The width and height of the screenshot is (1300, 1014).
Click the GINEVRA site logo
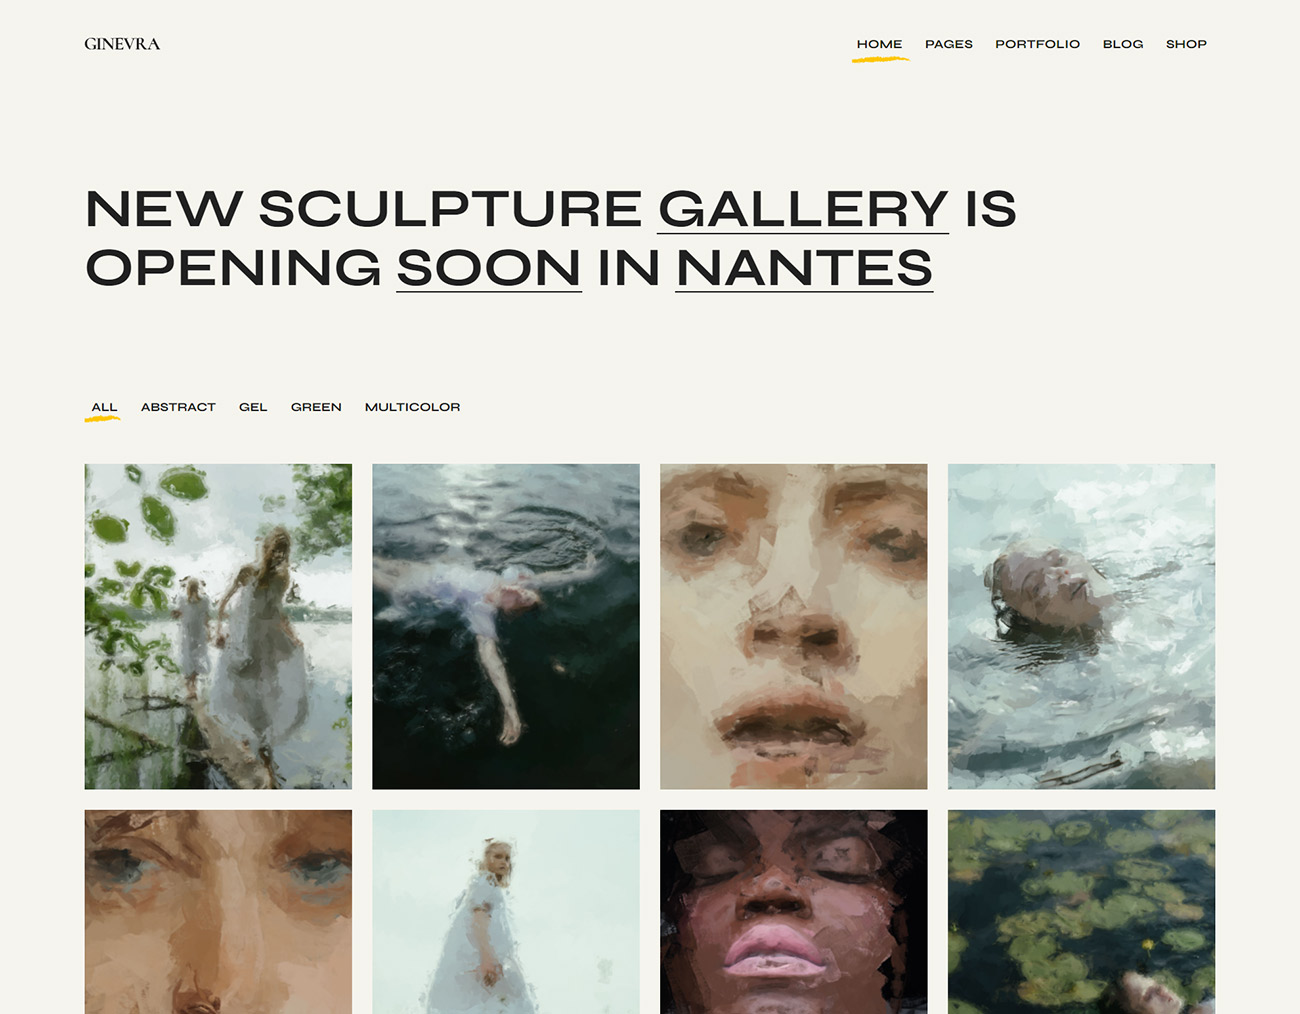(x=122, y=44)
